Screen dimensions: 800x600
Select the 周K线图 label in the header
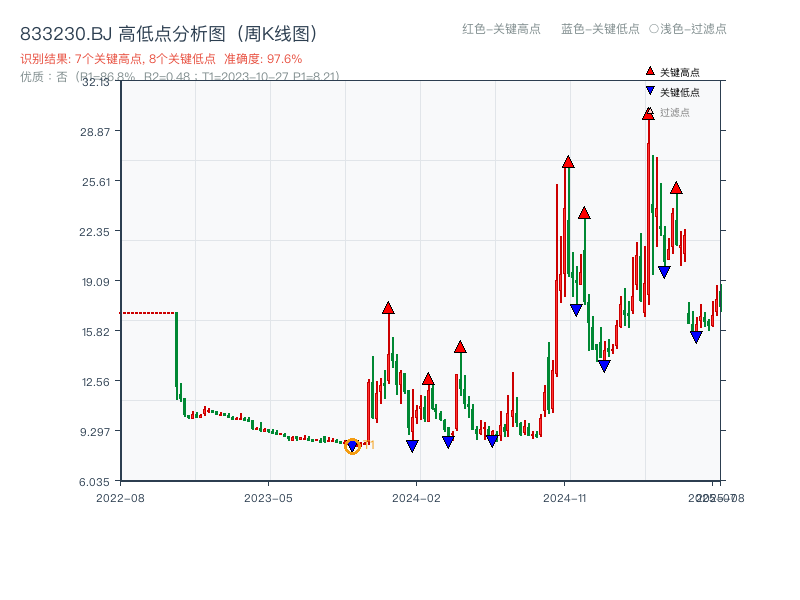272,31
